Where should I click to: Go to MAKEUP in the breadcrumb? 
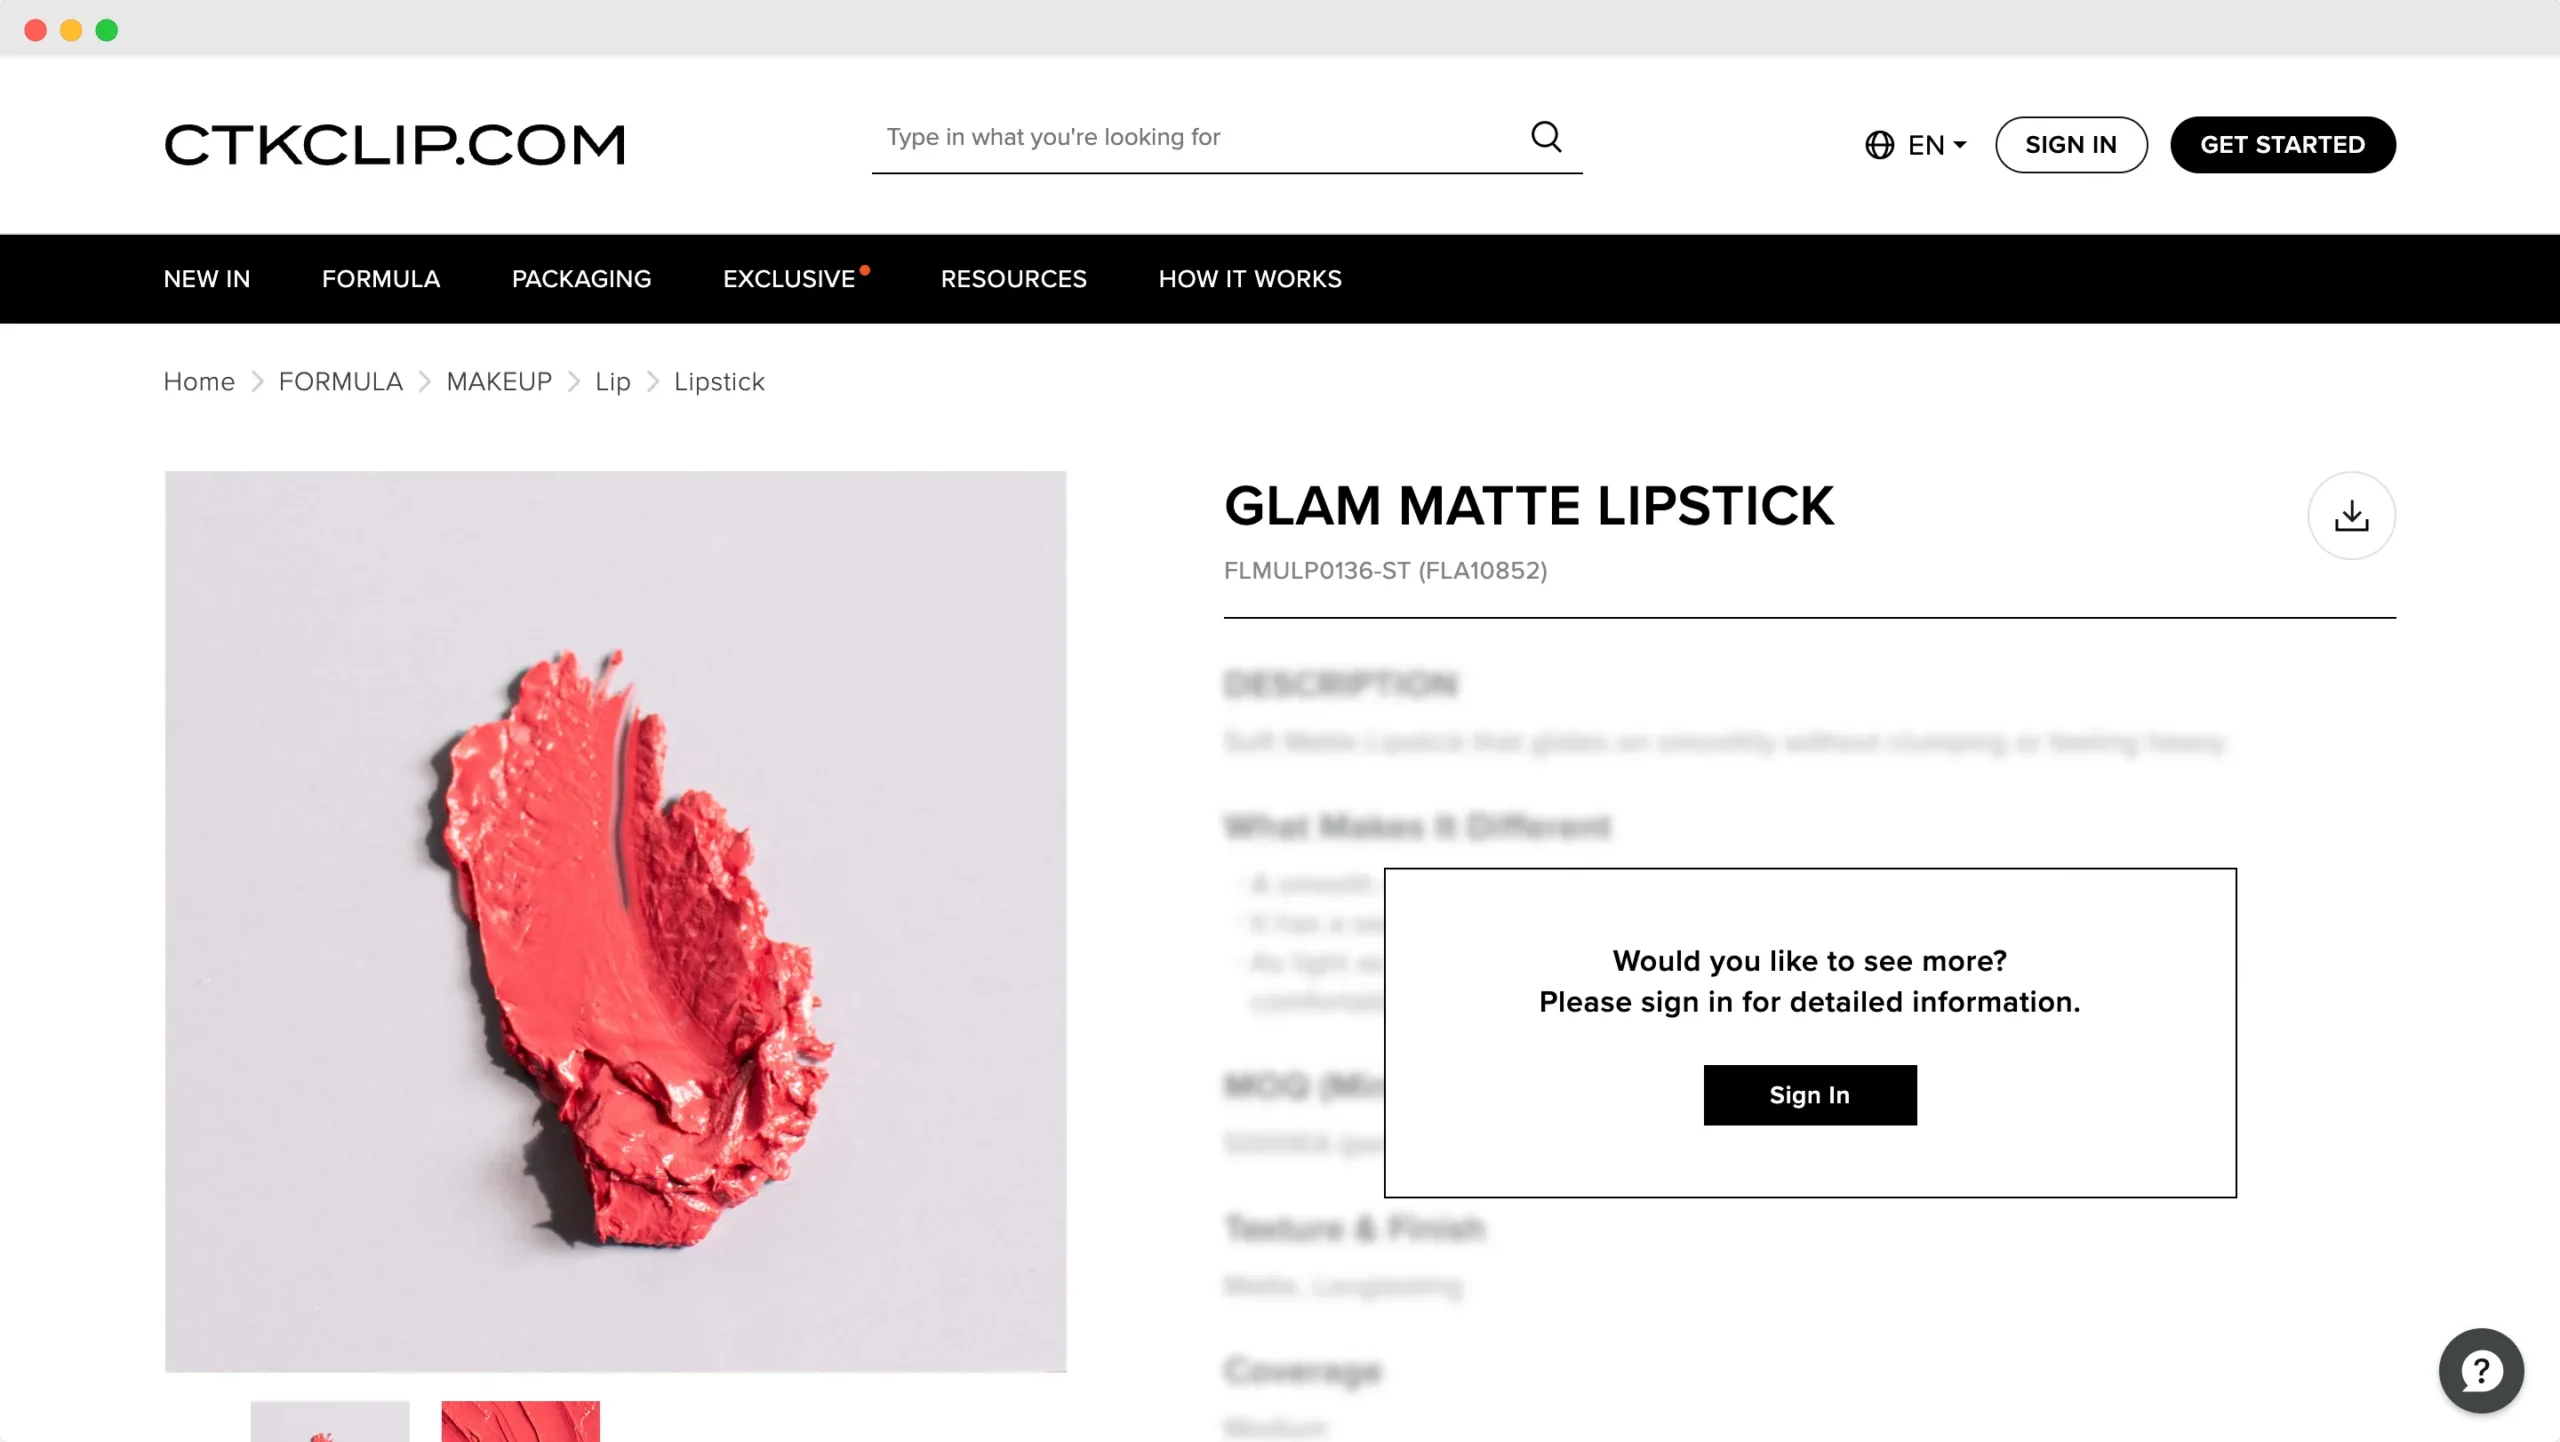499,382
